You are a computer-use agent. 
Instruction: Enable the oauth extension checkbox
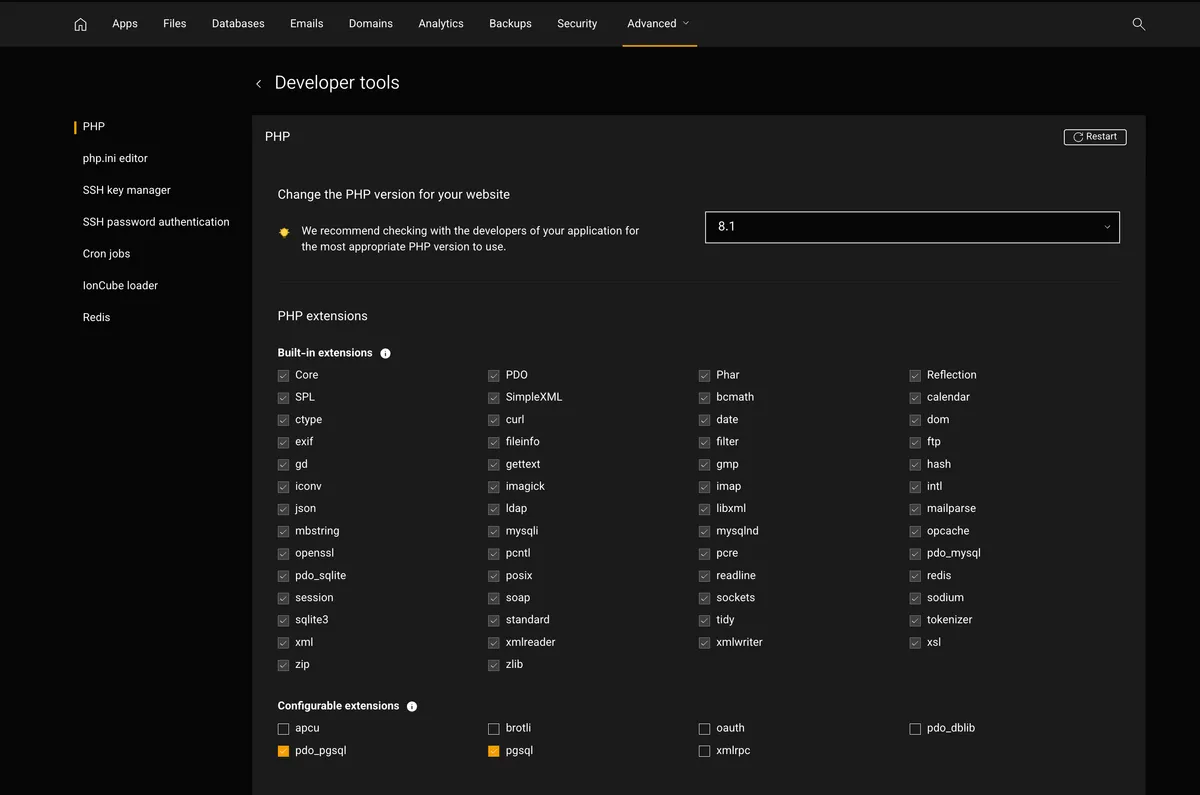click(x=705, y=729)
